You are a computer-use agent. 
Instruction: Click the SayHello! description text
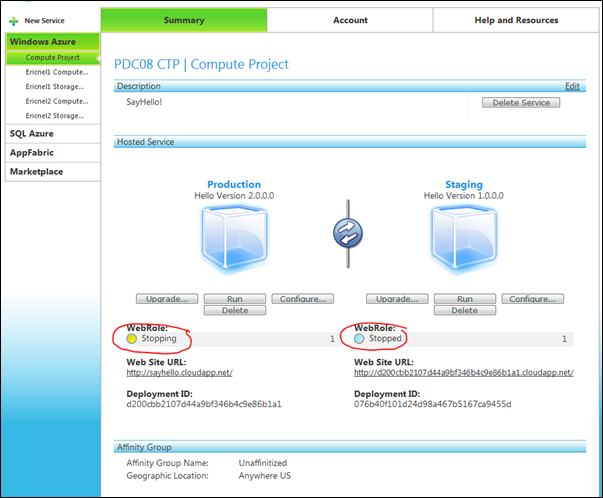[144, 102]
